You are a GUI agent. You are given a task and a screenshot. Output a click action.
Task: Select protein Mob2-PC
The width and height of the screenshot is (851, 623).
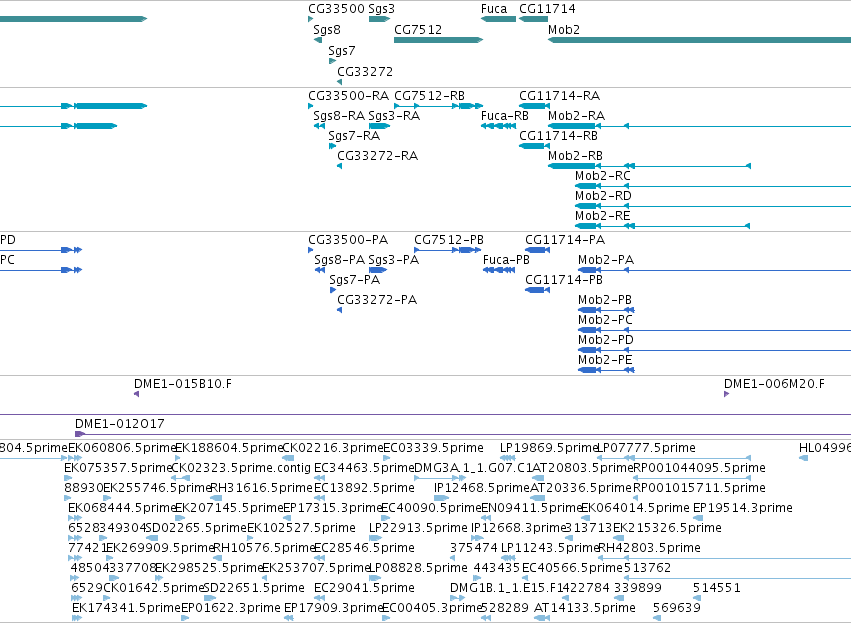click(605, 320)
